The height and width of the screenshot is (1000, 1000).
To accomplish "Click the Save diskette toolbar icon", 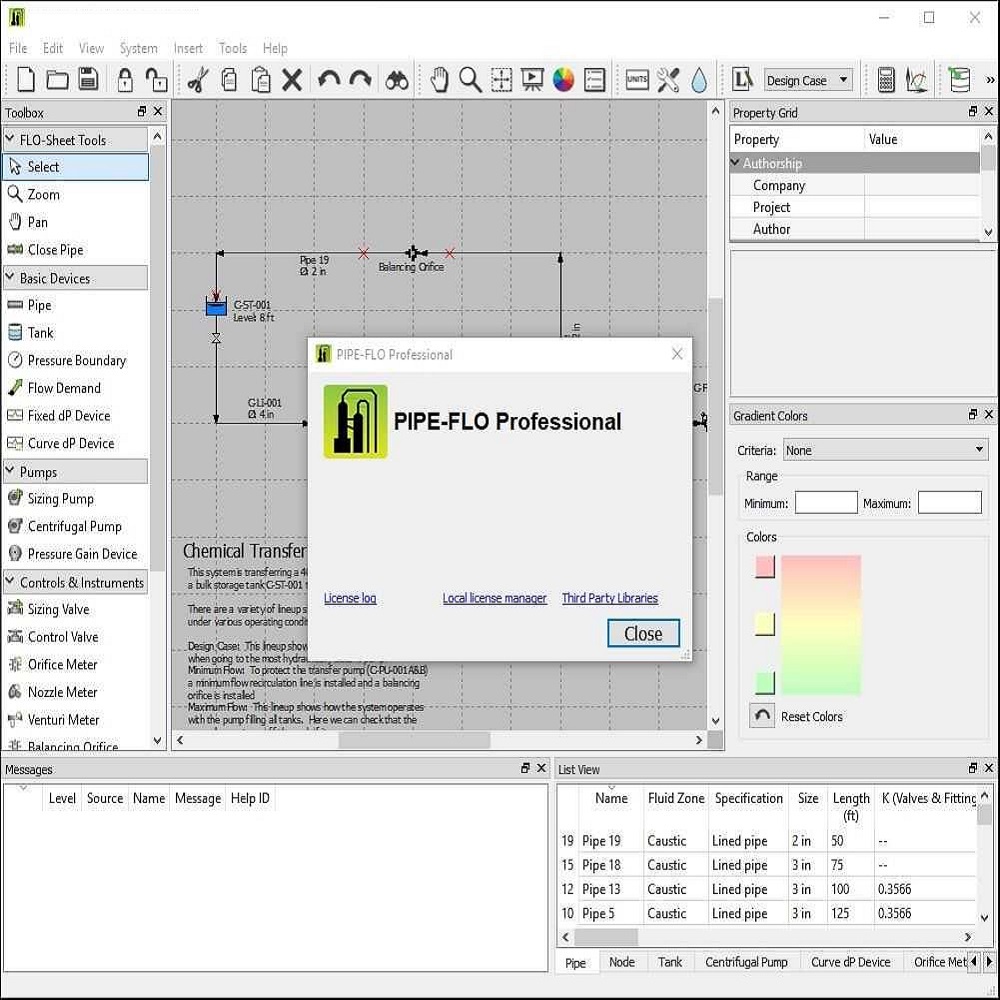I will 88,80.
